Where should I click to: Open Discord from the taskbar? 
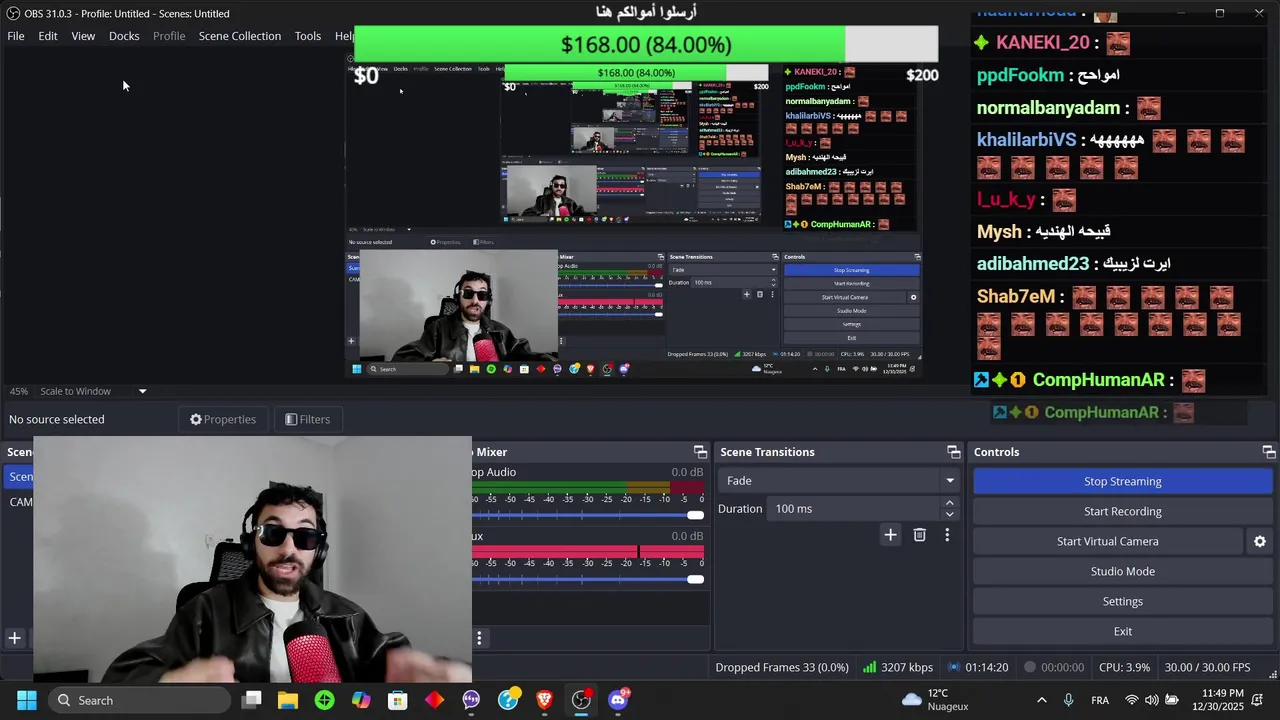click(618, 700)
